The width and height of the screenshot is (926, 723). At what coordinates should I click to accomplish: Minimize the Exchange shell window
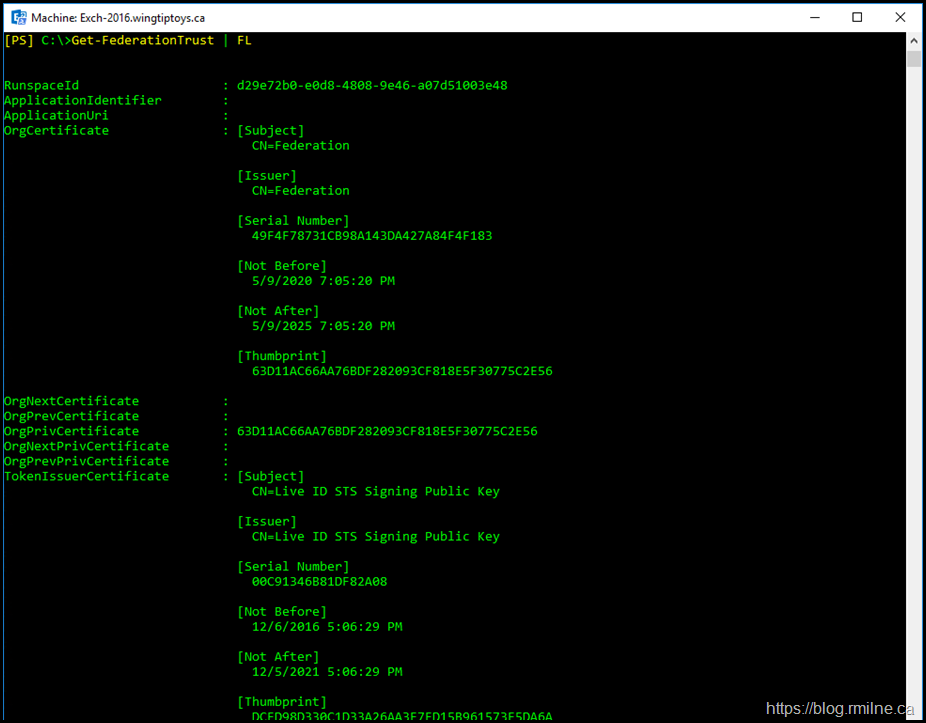[812, 17]
